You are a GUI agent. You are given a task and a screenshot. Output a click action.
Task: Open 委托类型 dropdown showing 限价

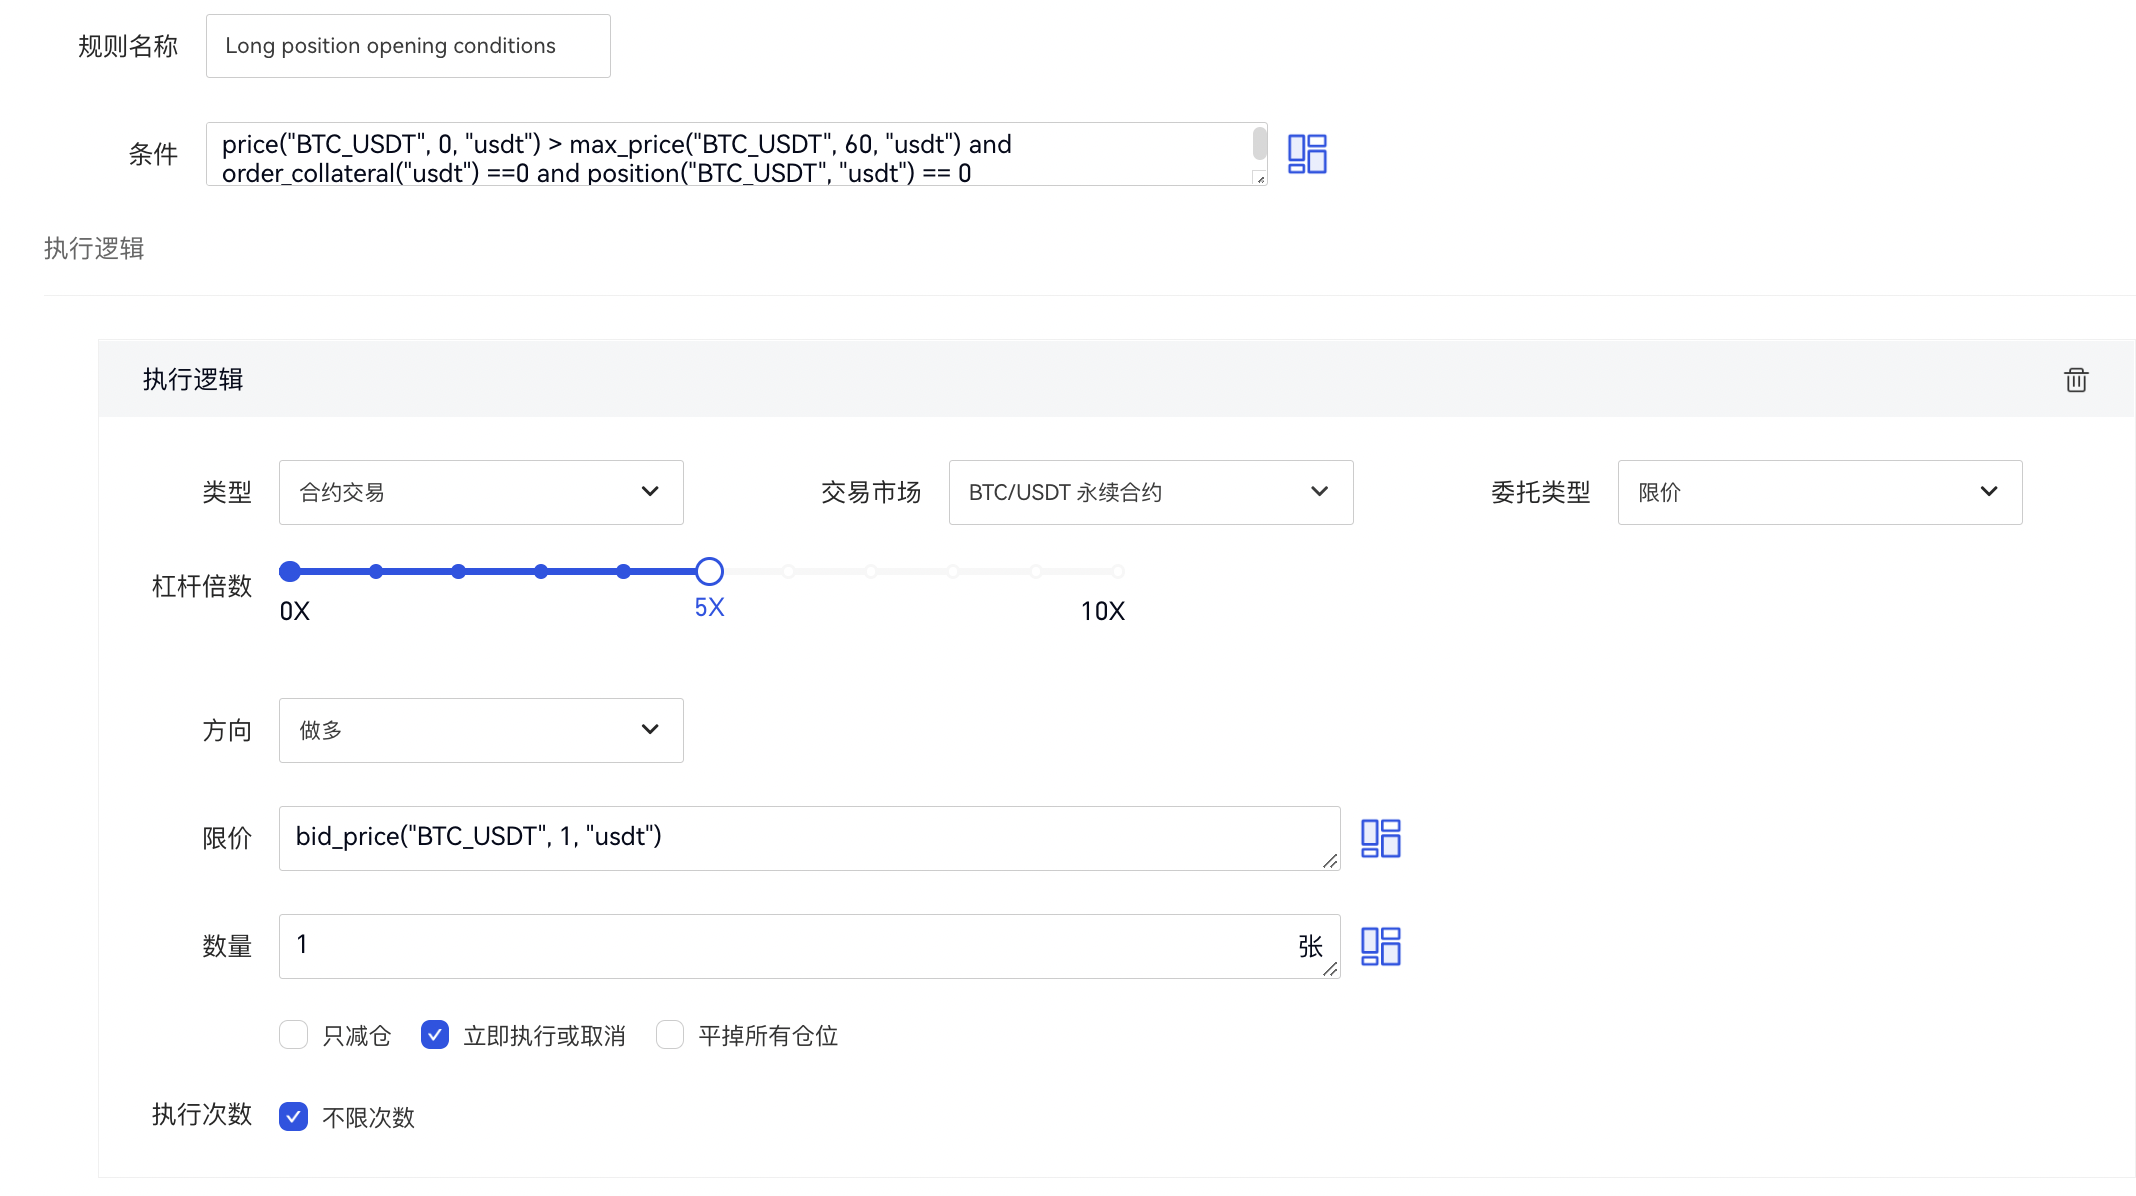tap(1819, 492)
